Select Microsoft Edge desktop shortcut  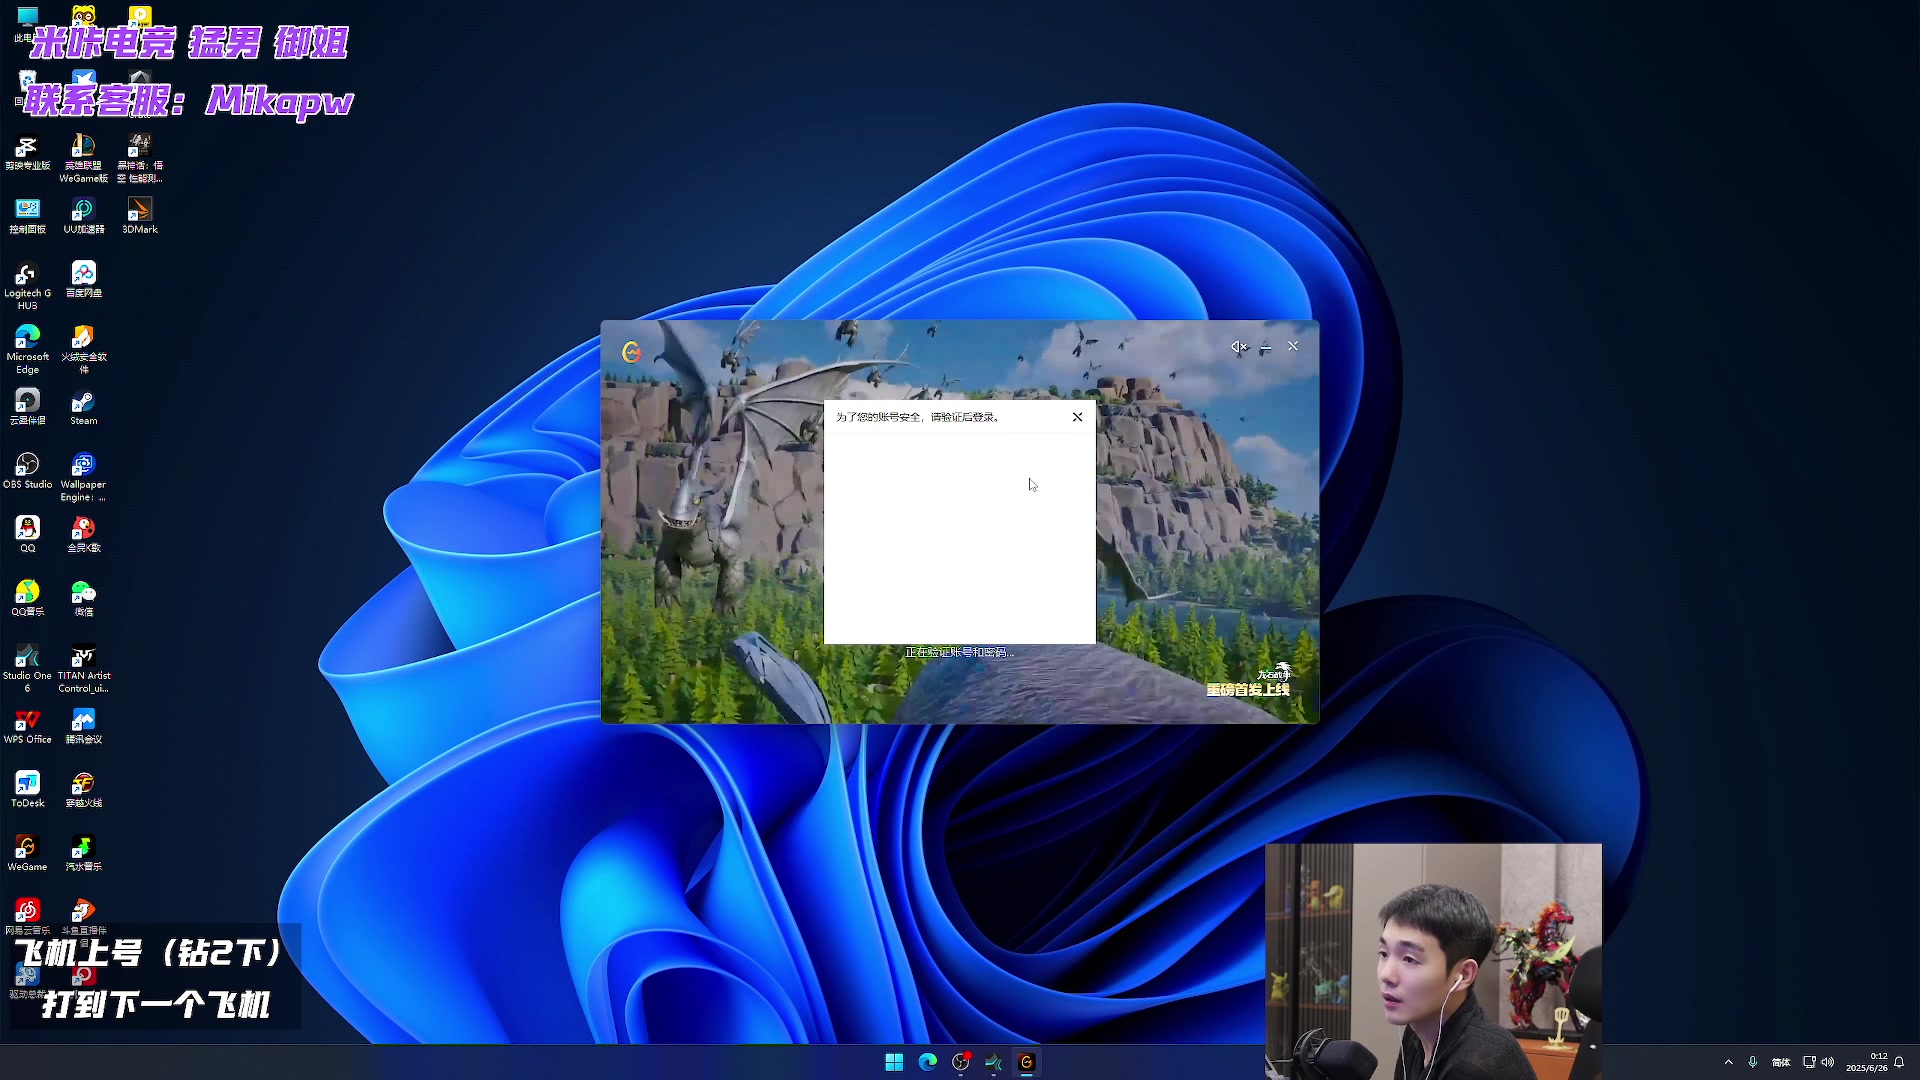coord(27,349)
